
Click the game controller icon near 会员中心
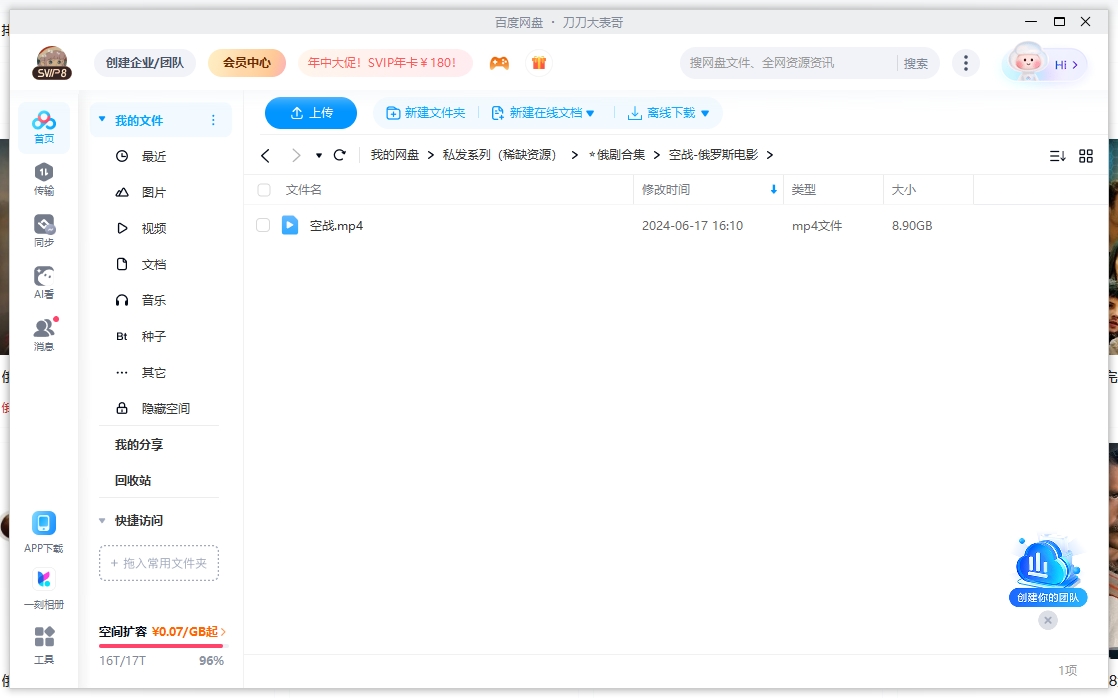499,62
